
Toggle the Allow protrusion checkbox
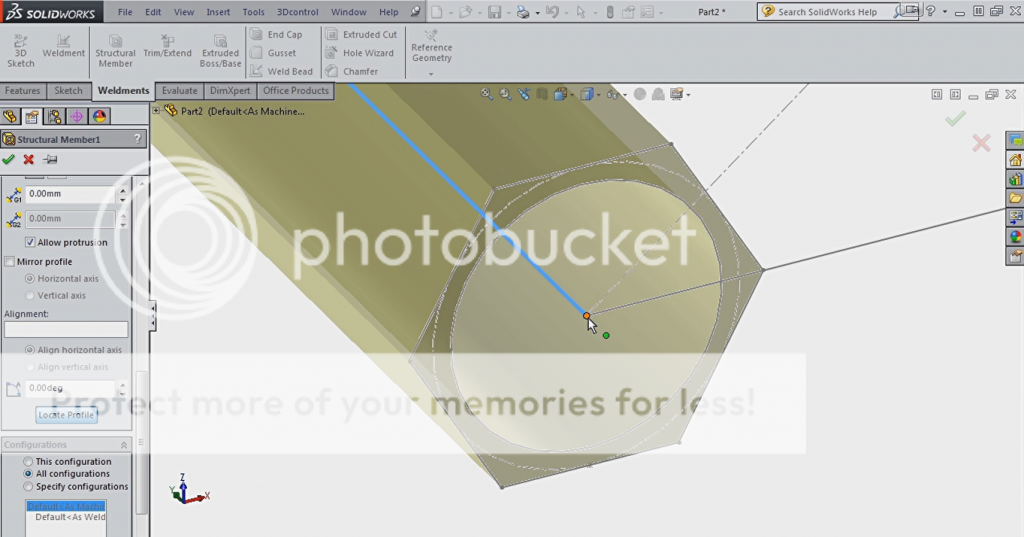click(30, 242)
